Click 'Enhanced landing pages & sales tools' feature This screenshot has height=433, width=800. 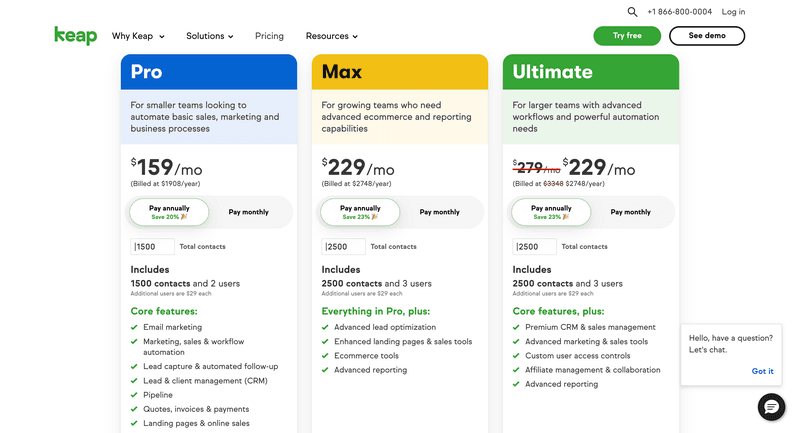click(403, 342)
